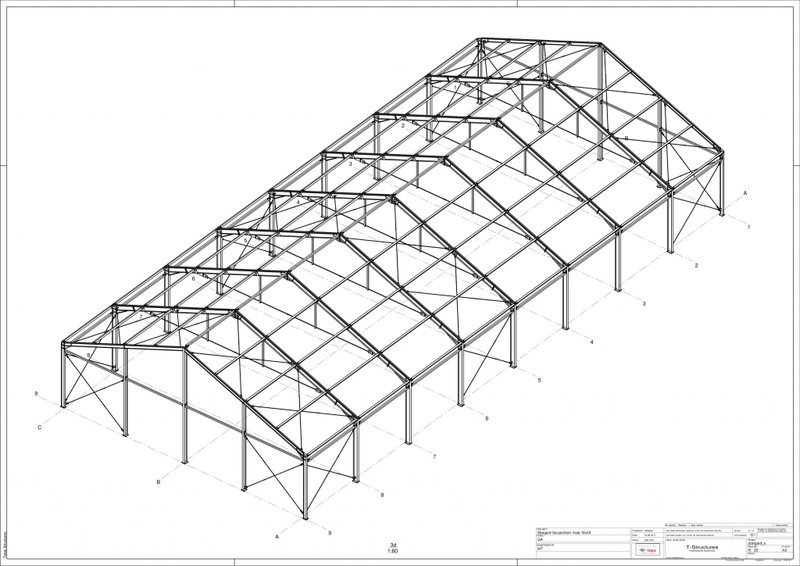Click the vertical Tekla Structures margin text

pyautogui.click(x=4, y=545)
